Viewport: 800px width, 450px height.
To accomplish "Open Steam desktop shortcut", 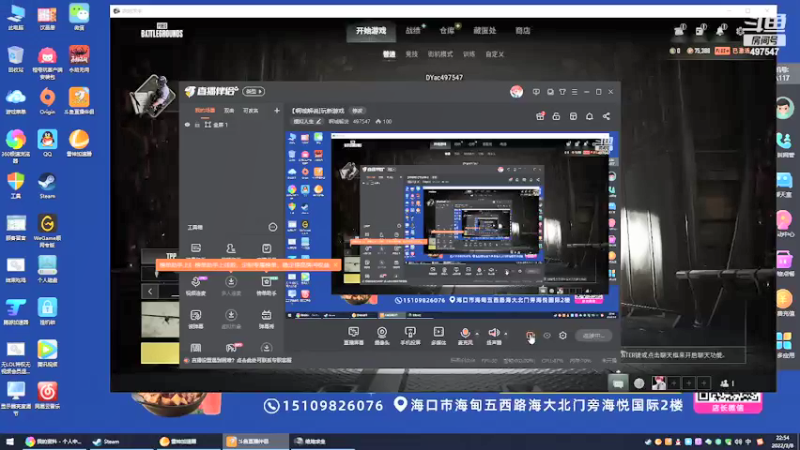I will [47, 185].
